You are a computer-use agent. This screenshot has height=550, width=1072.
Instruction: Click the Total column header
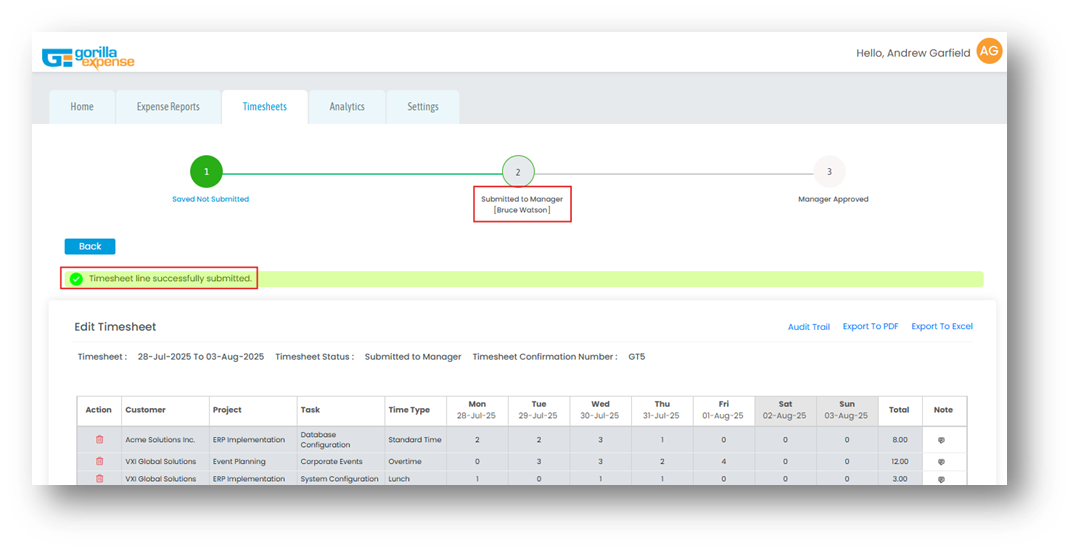click(900, 410)
